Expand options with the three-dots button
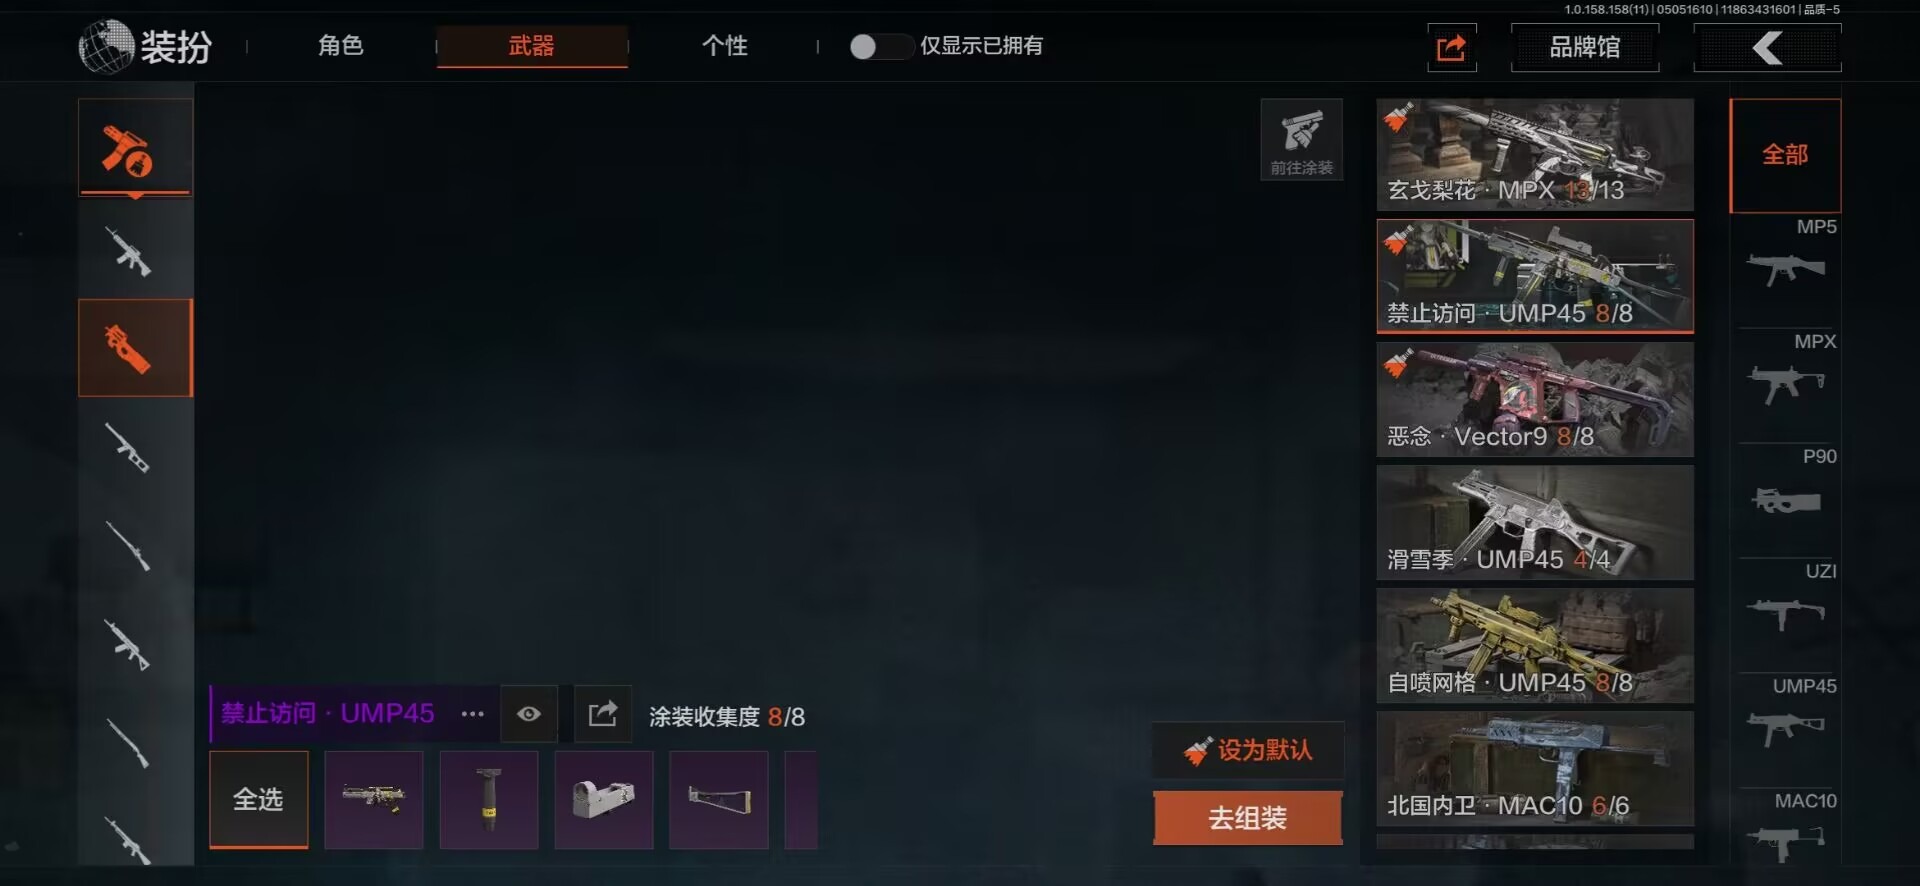Image resolution: width=1920 pixels, height=886 pixels. tap(472, 714)
